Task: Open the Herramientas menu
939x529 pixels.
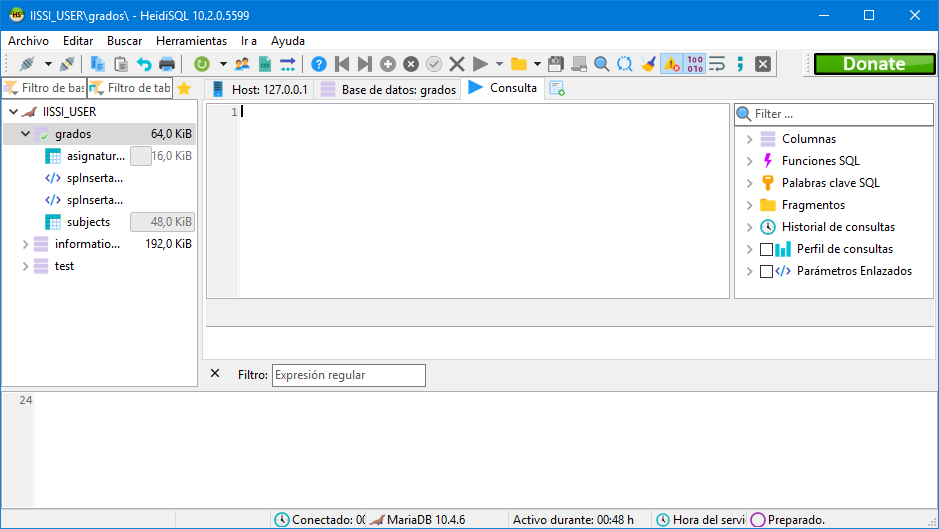Action: point(192,41)
